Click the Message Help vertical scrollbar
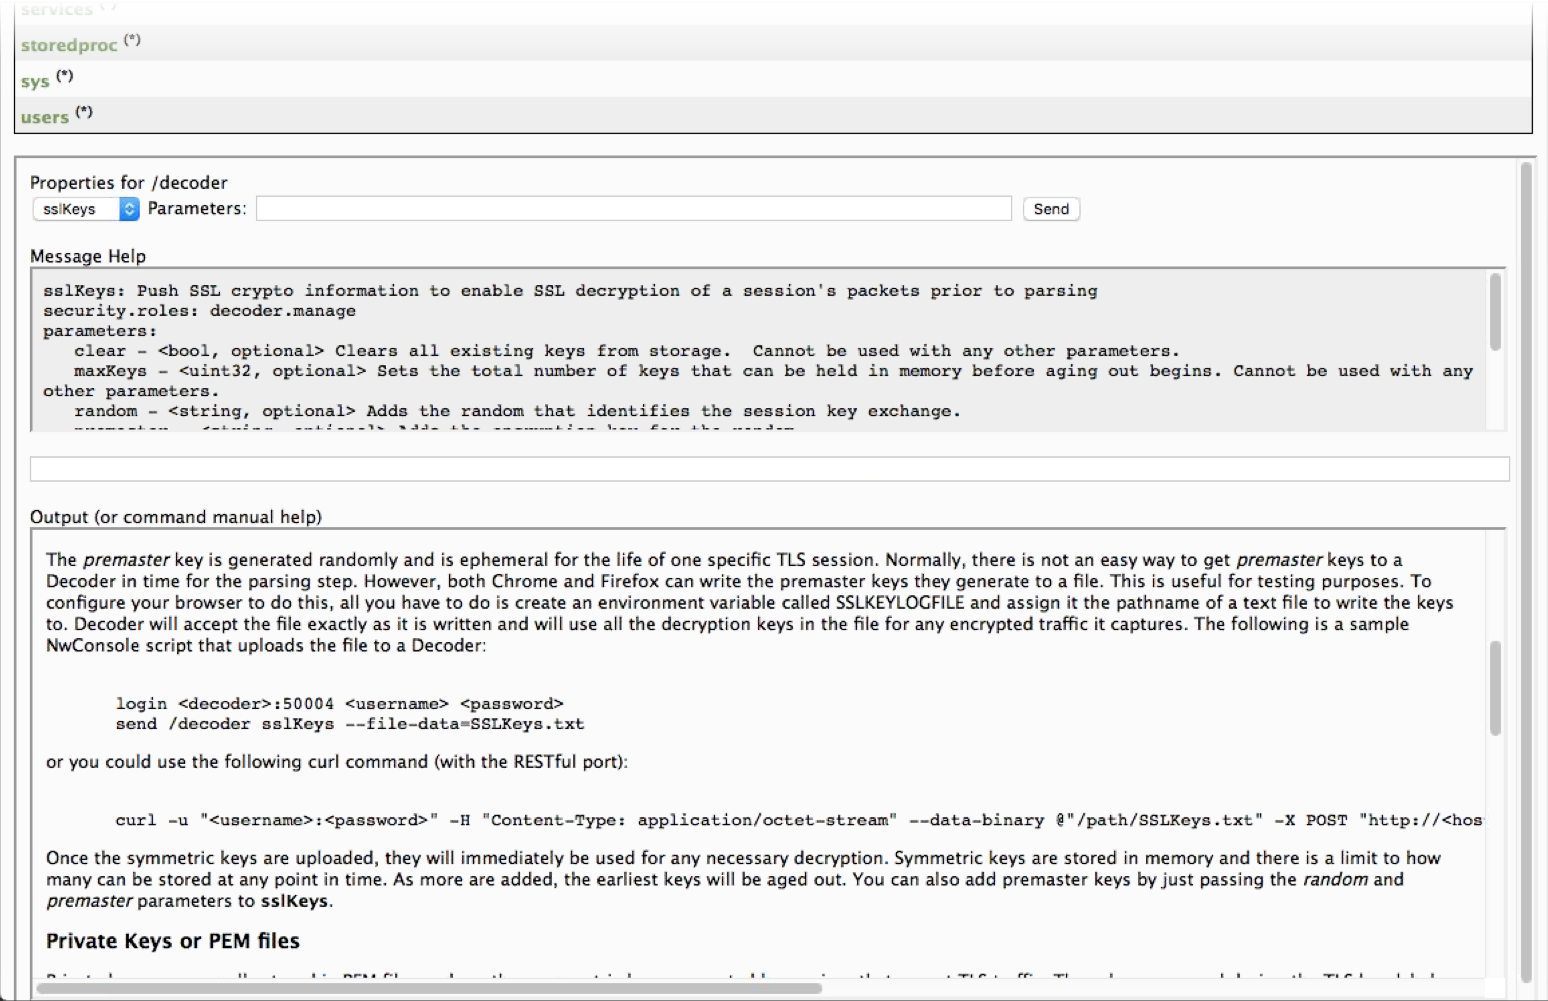 coord(1495,312)
